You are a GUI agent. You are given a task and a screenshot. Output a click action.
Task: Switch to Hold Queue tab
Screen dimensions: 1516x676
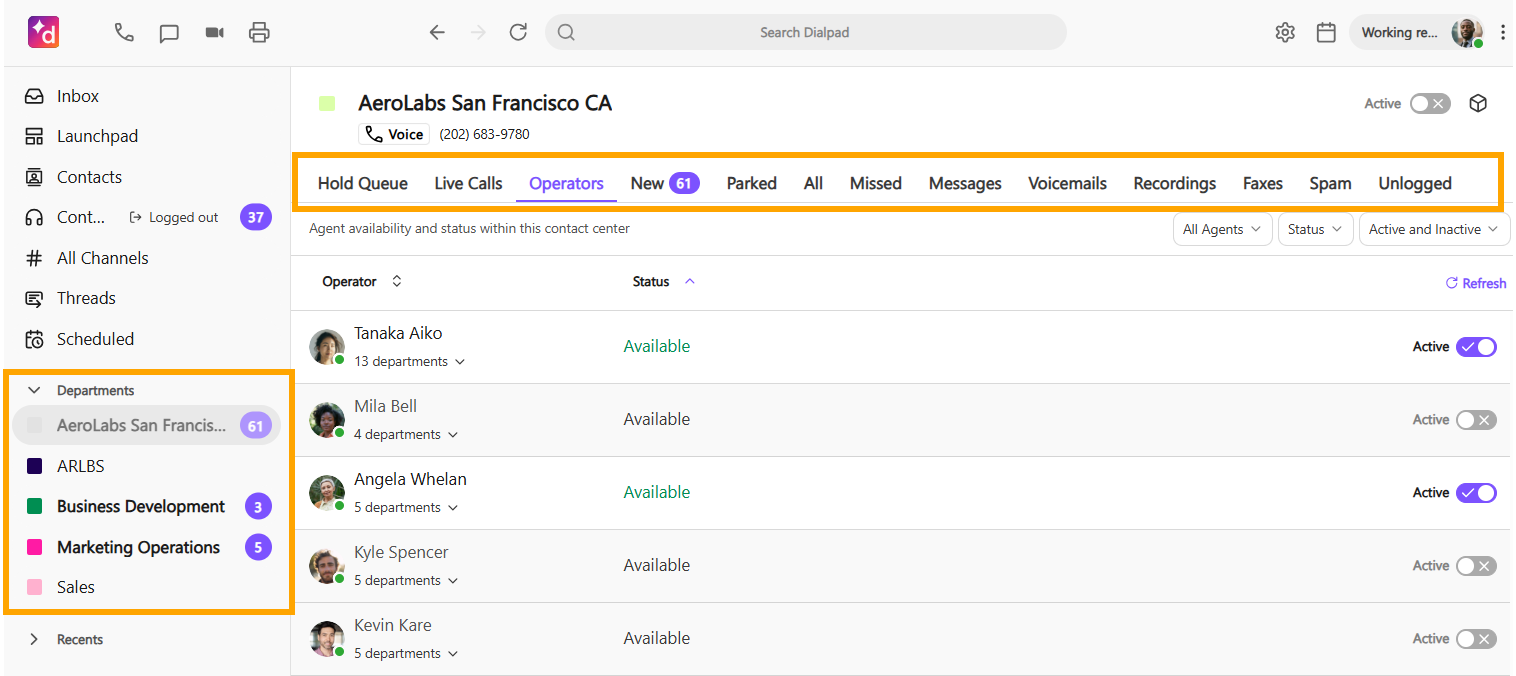click(x=363, y=183)
